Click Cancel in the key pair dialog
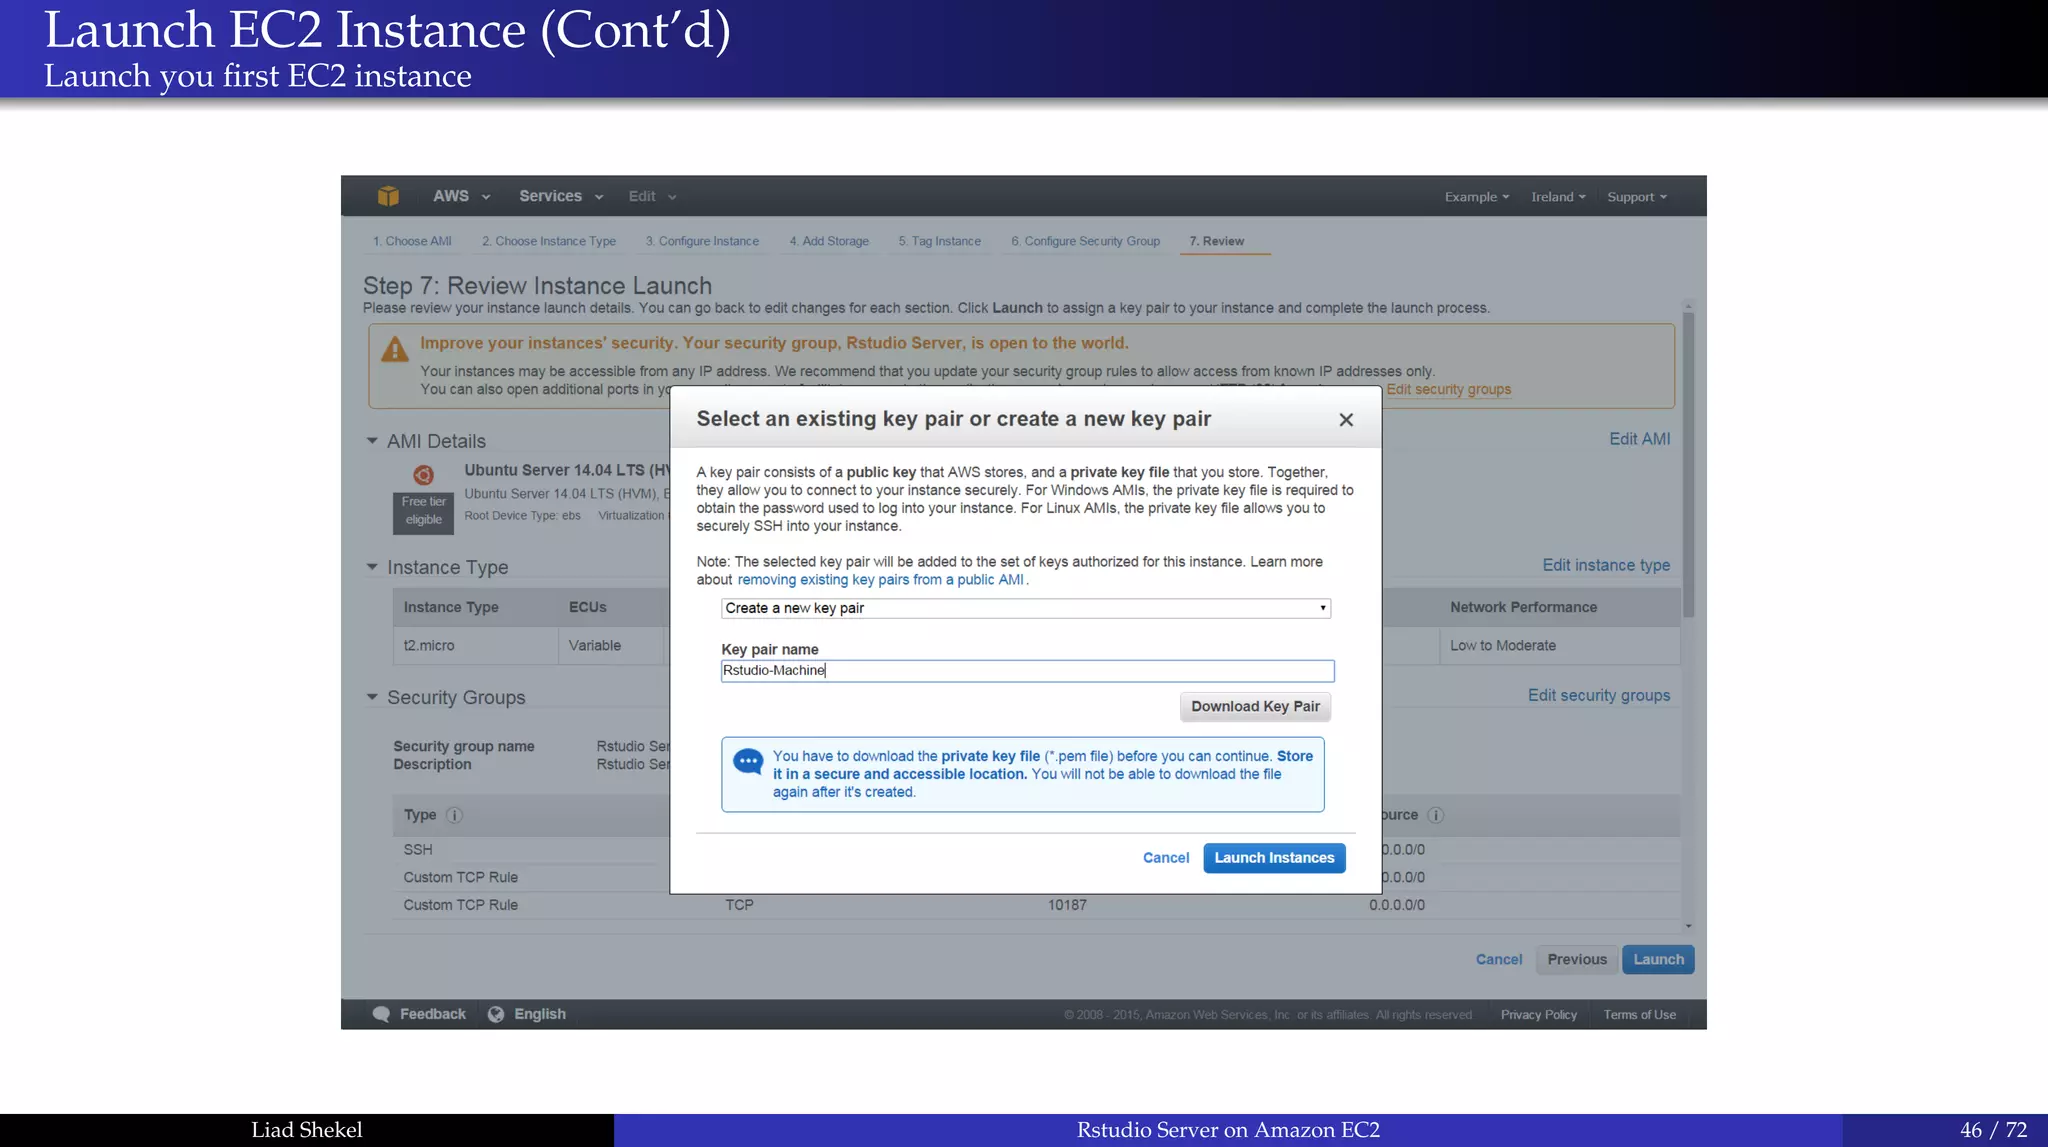Image resolution: width=2048 pixels, height=1147 pixels. coord(1166,858)
